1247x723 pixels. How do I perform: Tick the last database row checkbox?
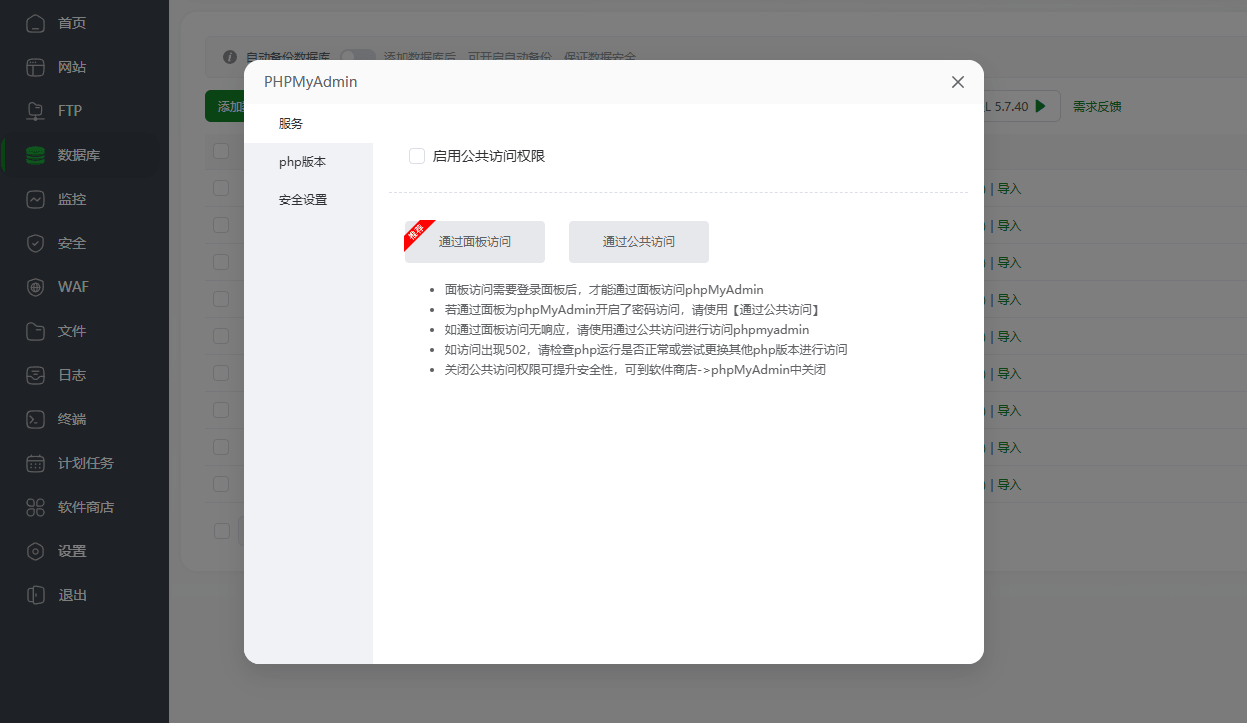point(221,484)
